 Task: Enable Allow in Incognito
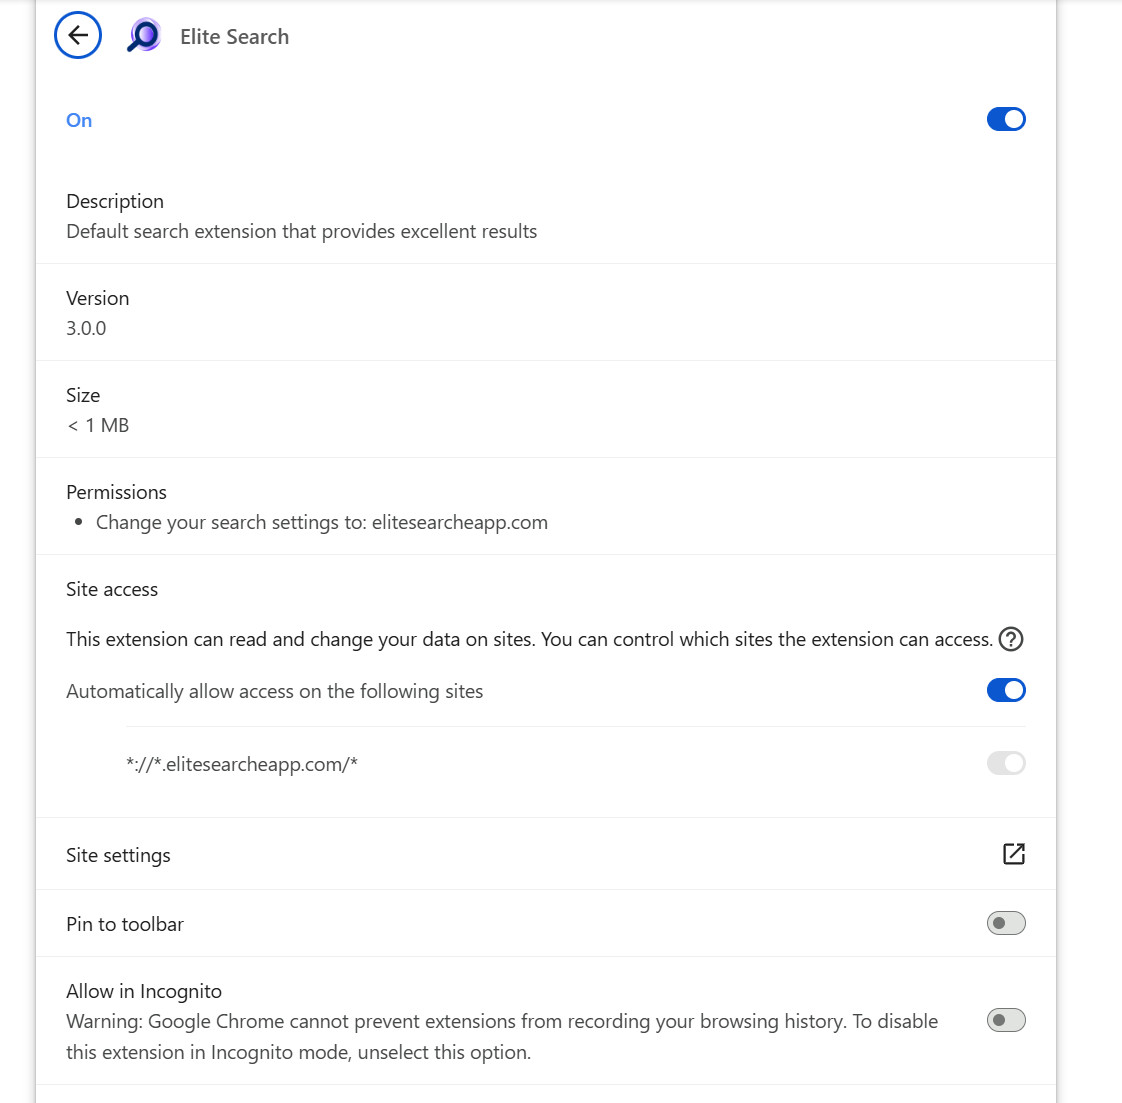pyautogui.click(x=1005, y=1020)
